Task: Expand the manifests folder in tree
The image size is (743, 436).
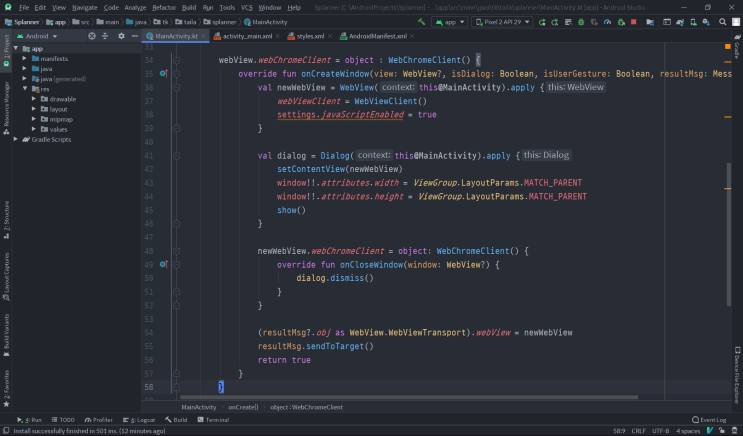Action: [25, 58]
